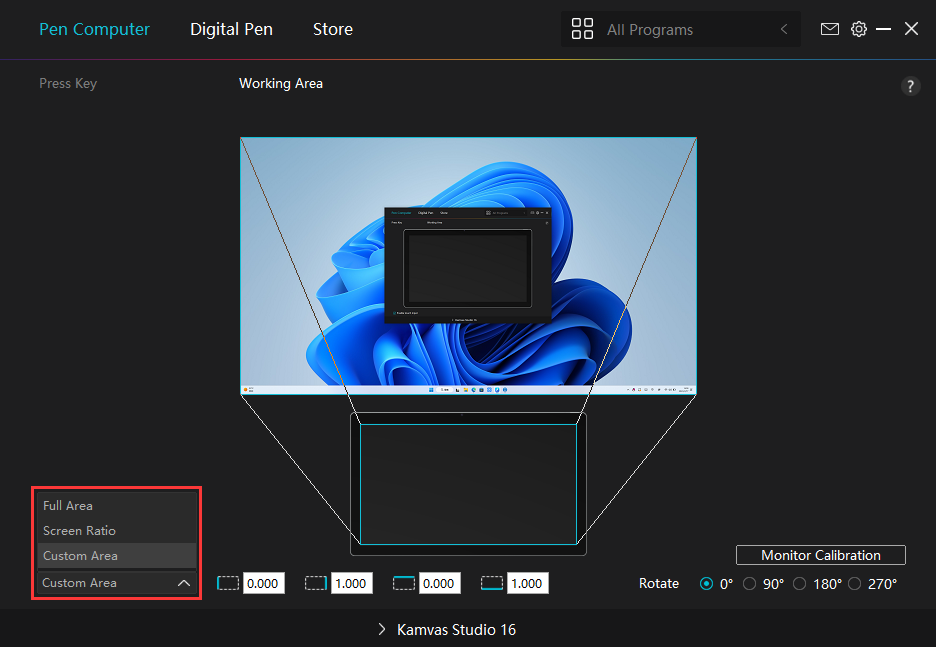Viewport: 936px width, 647px height.
Task: Choose the 180° rotate radio button
Action: click(800, 584)
